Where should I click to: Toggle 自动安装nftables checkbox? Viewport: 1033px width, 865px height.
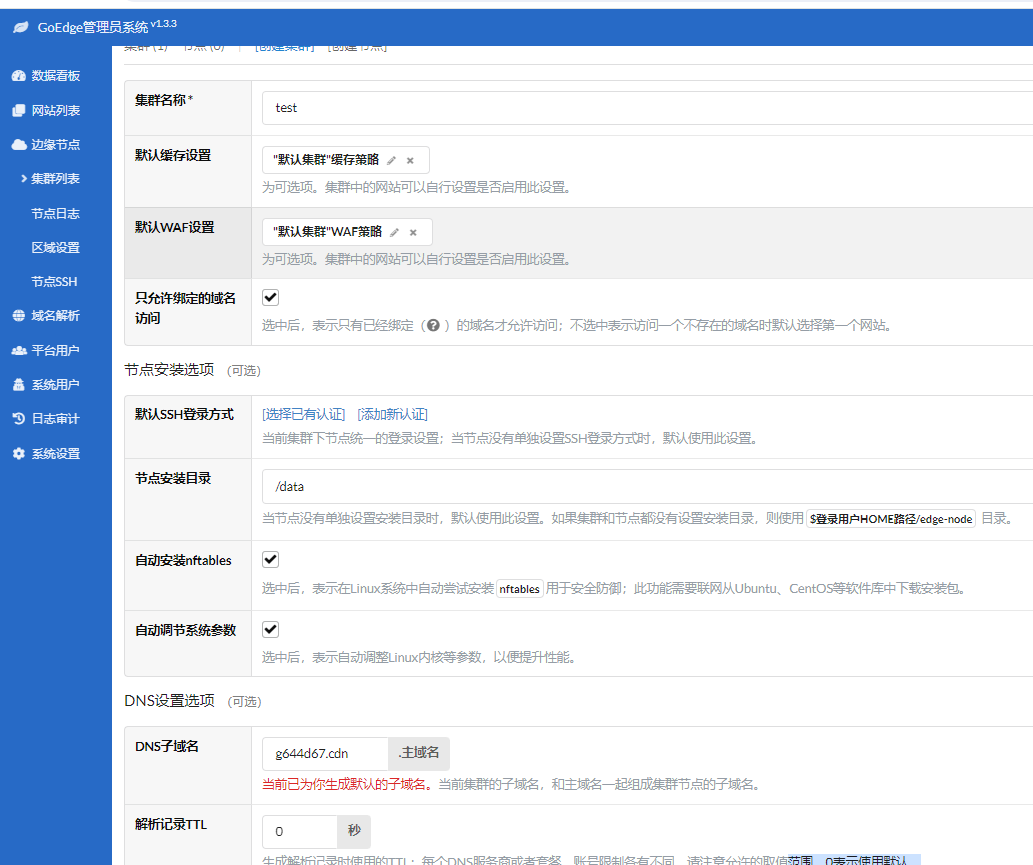point(271,560)
